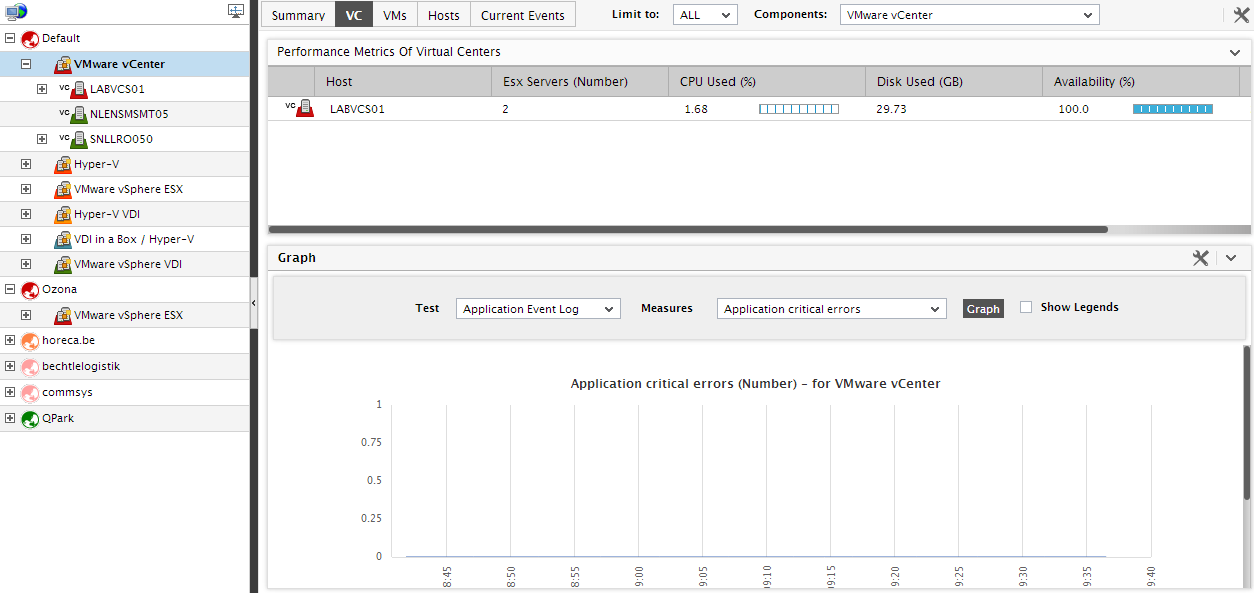1254x593 pixels.
Task: Click the bechtlelogistik zone globe icon
Action: (30, 366)
